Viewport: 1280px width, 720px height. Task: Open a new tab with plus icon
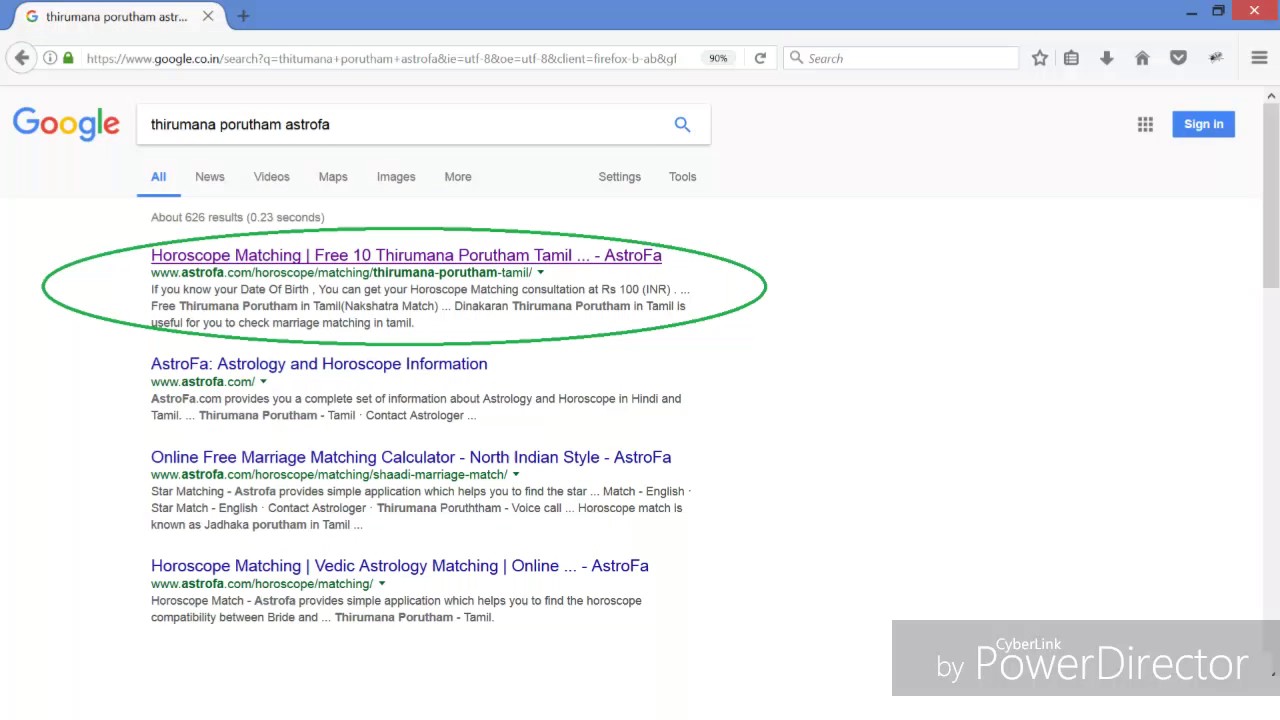tap(243, 16)
